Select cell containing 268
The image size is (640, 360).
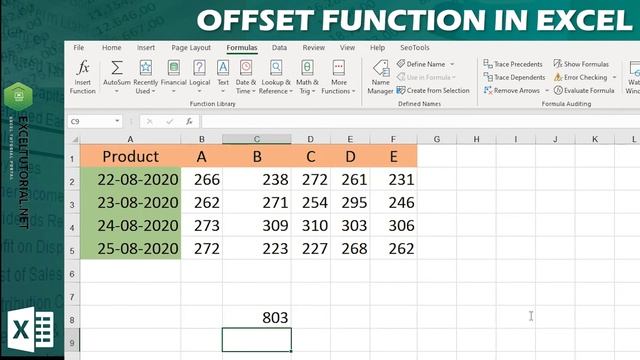[350, 248]
